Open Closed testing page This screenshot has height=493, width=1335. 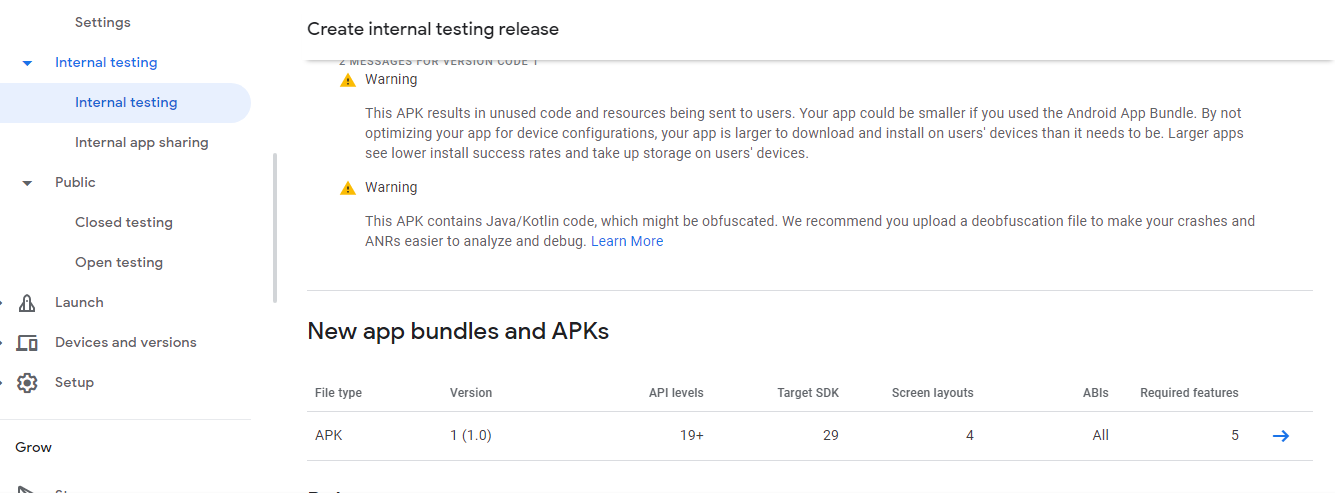pos(124,222)
